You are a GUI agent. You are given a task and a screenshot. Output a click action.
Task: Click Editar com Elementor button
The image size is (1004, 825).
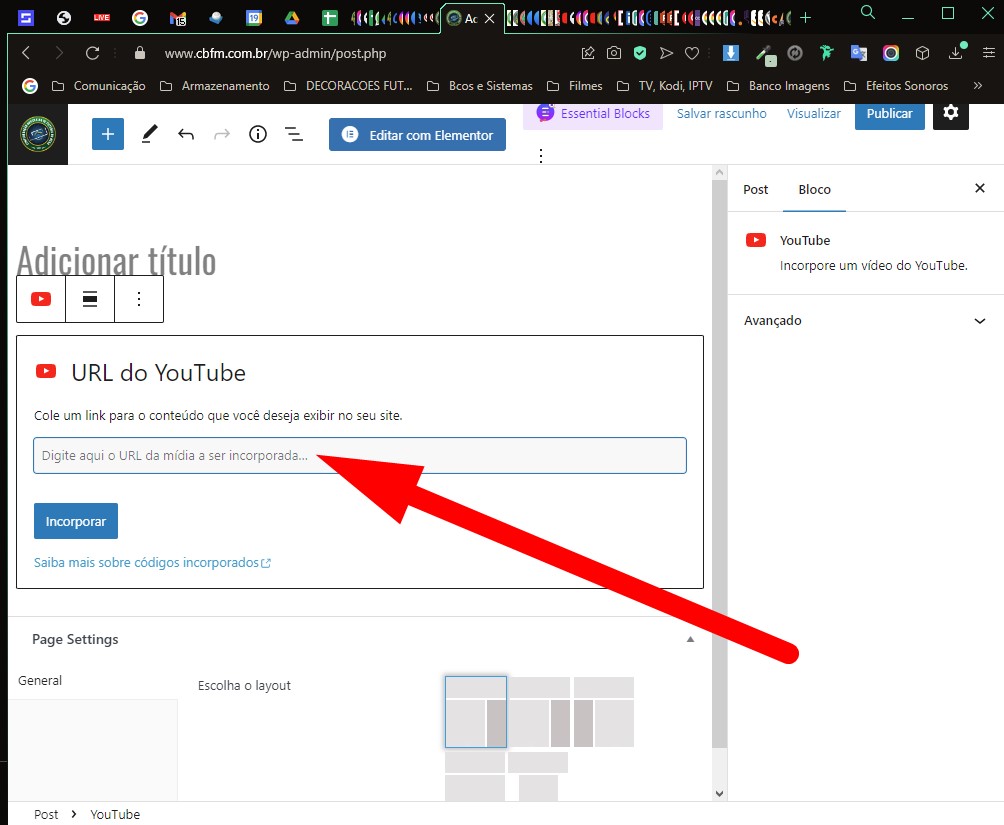417,135
